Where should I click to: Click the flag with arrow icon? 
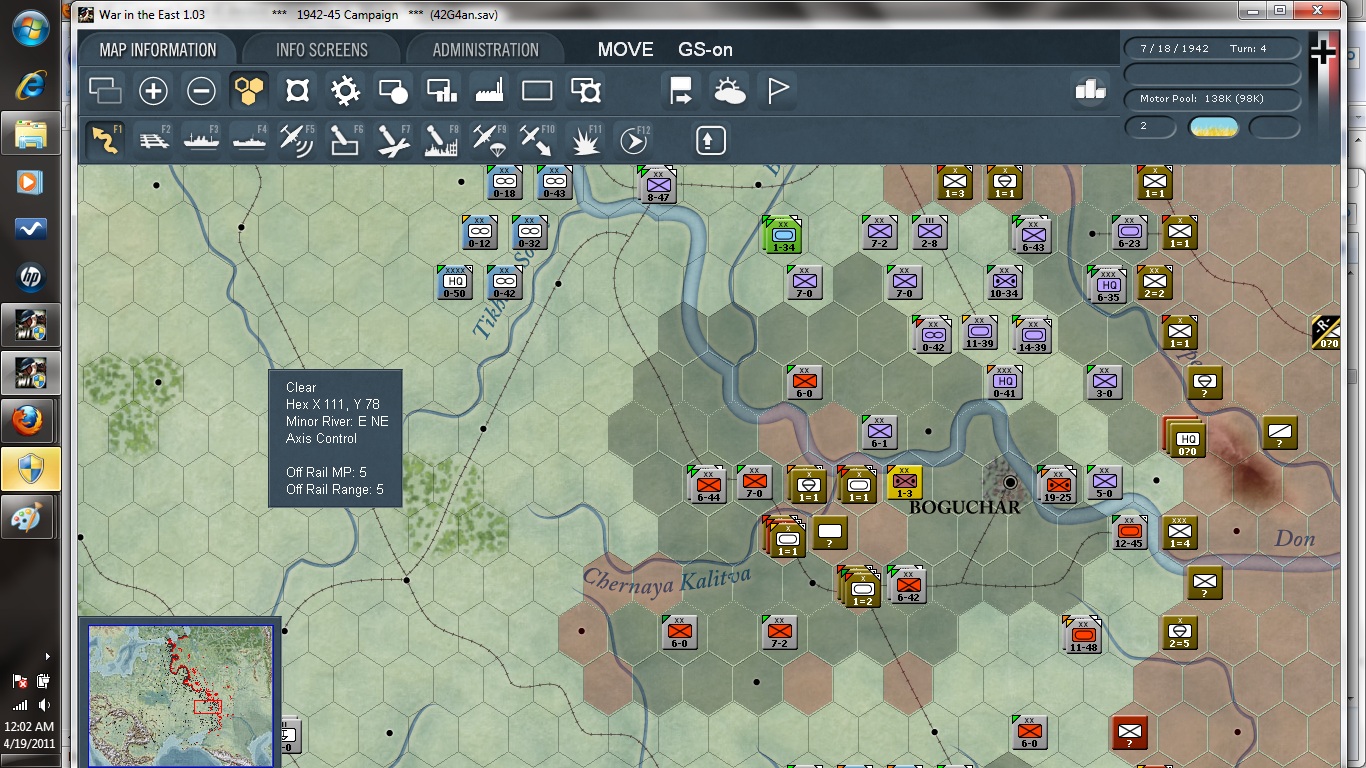coord(681,92)
